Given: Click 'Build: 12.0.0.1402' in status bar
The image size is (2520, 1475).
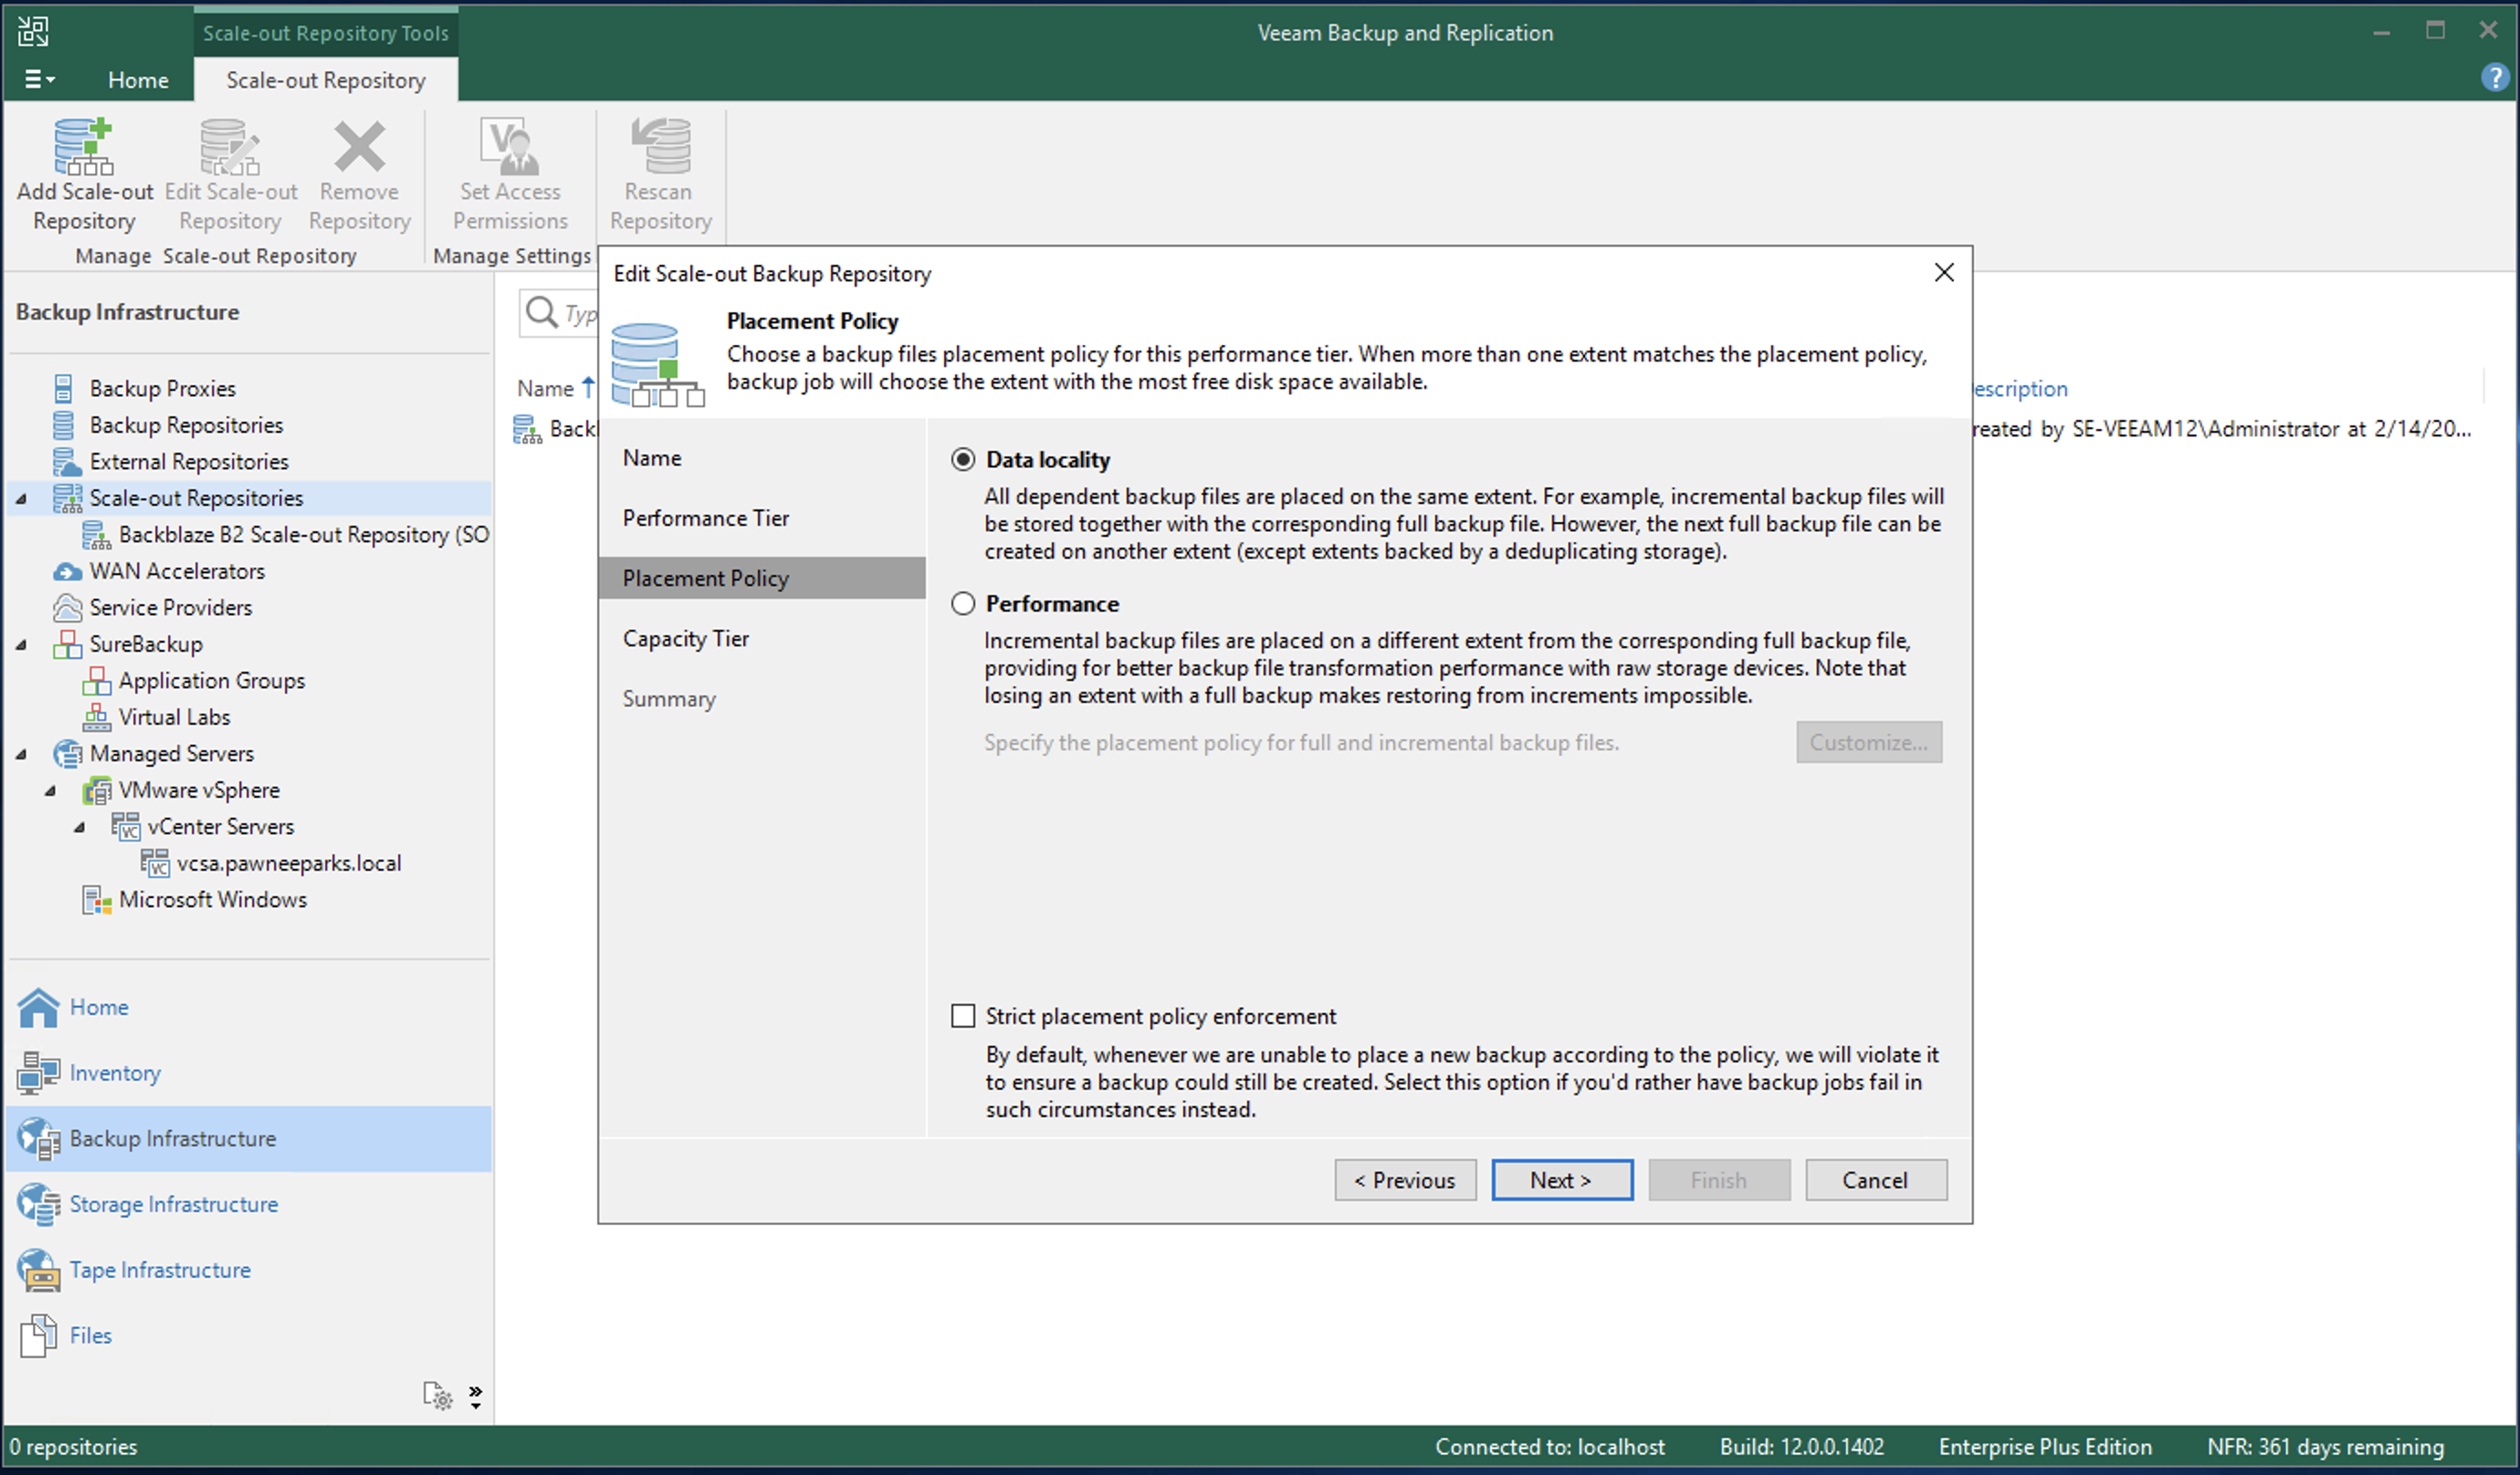Looking at the screenshot, I should 1801,1446.
